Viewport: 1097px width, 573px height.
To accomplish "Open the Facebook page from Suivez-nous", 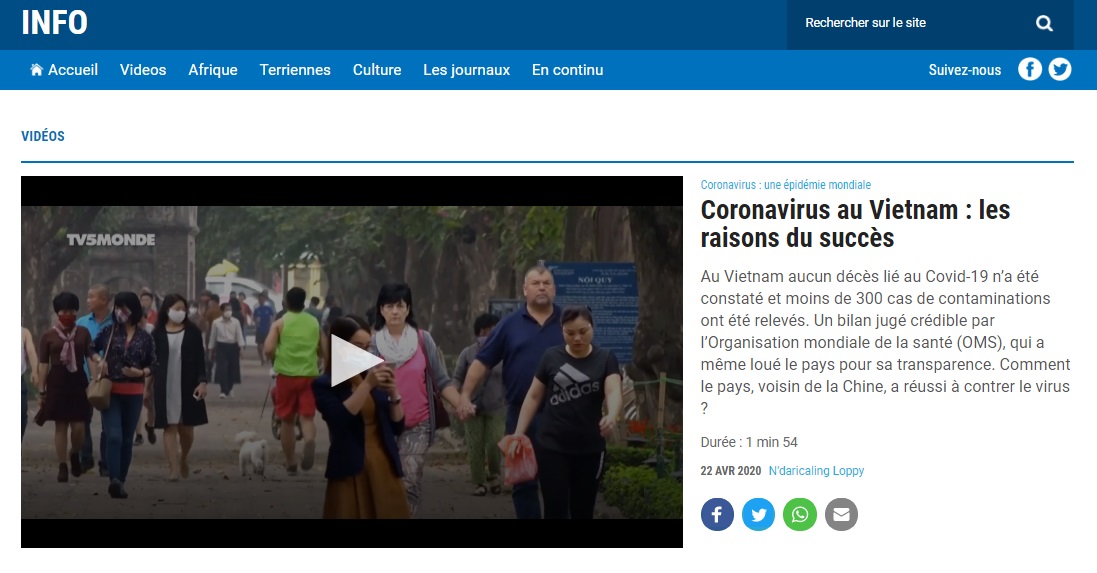I will (x=1029, y=69).
